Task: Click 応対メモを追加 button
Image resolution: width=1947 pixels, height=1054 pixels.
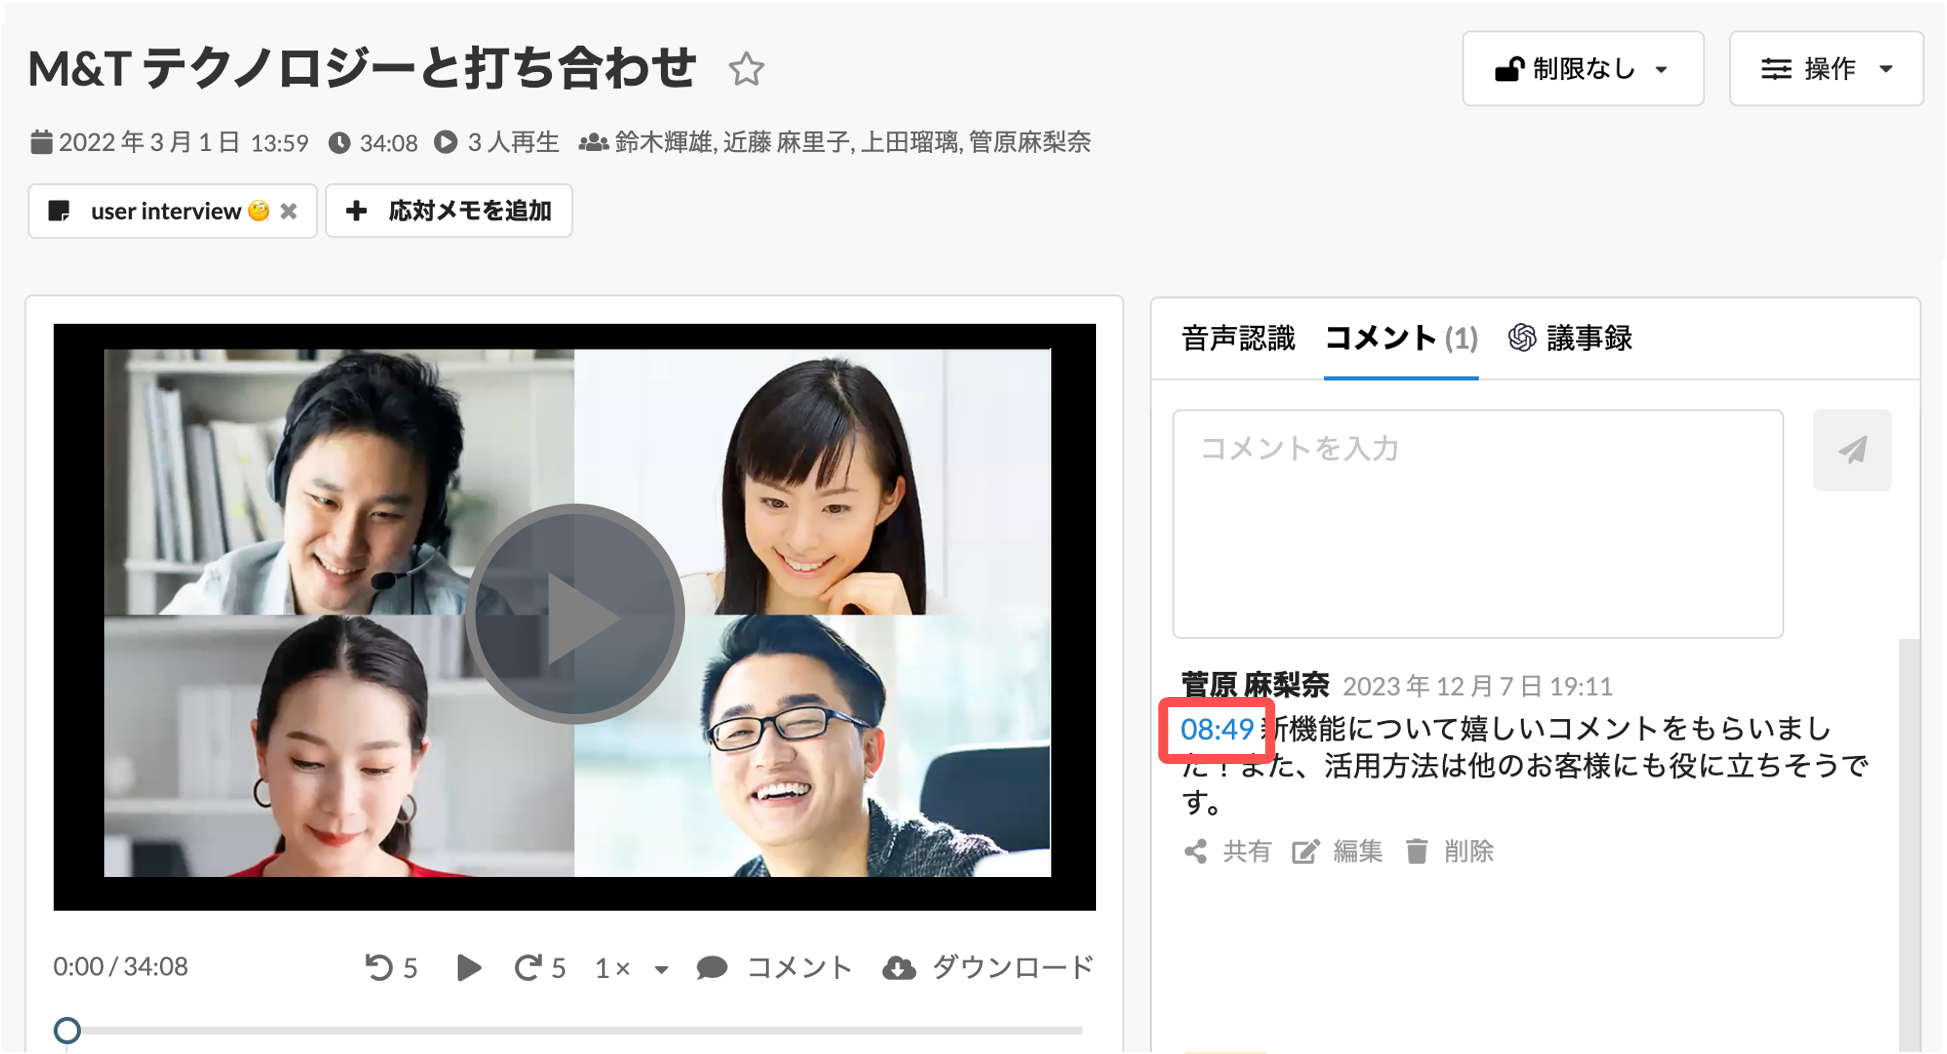Action: point(449,211)
